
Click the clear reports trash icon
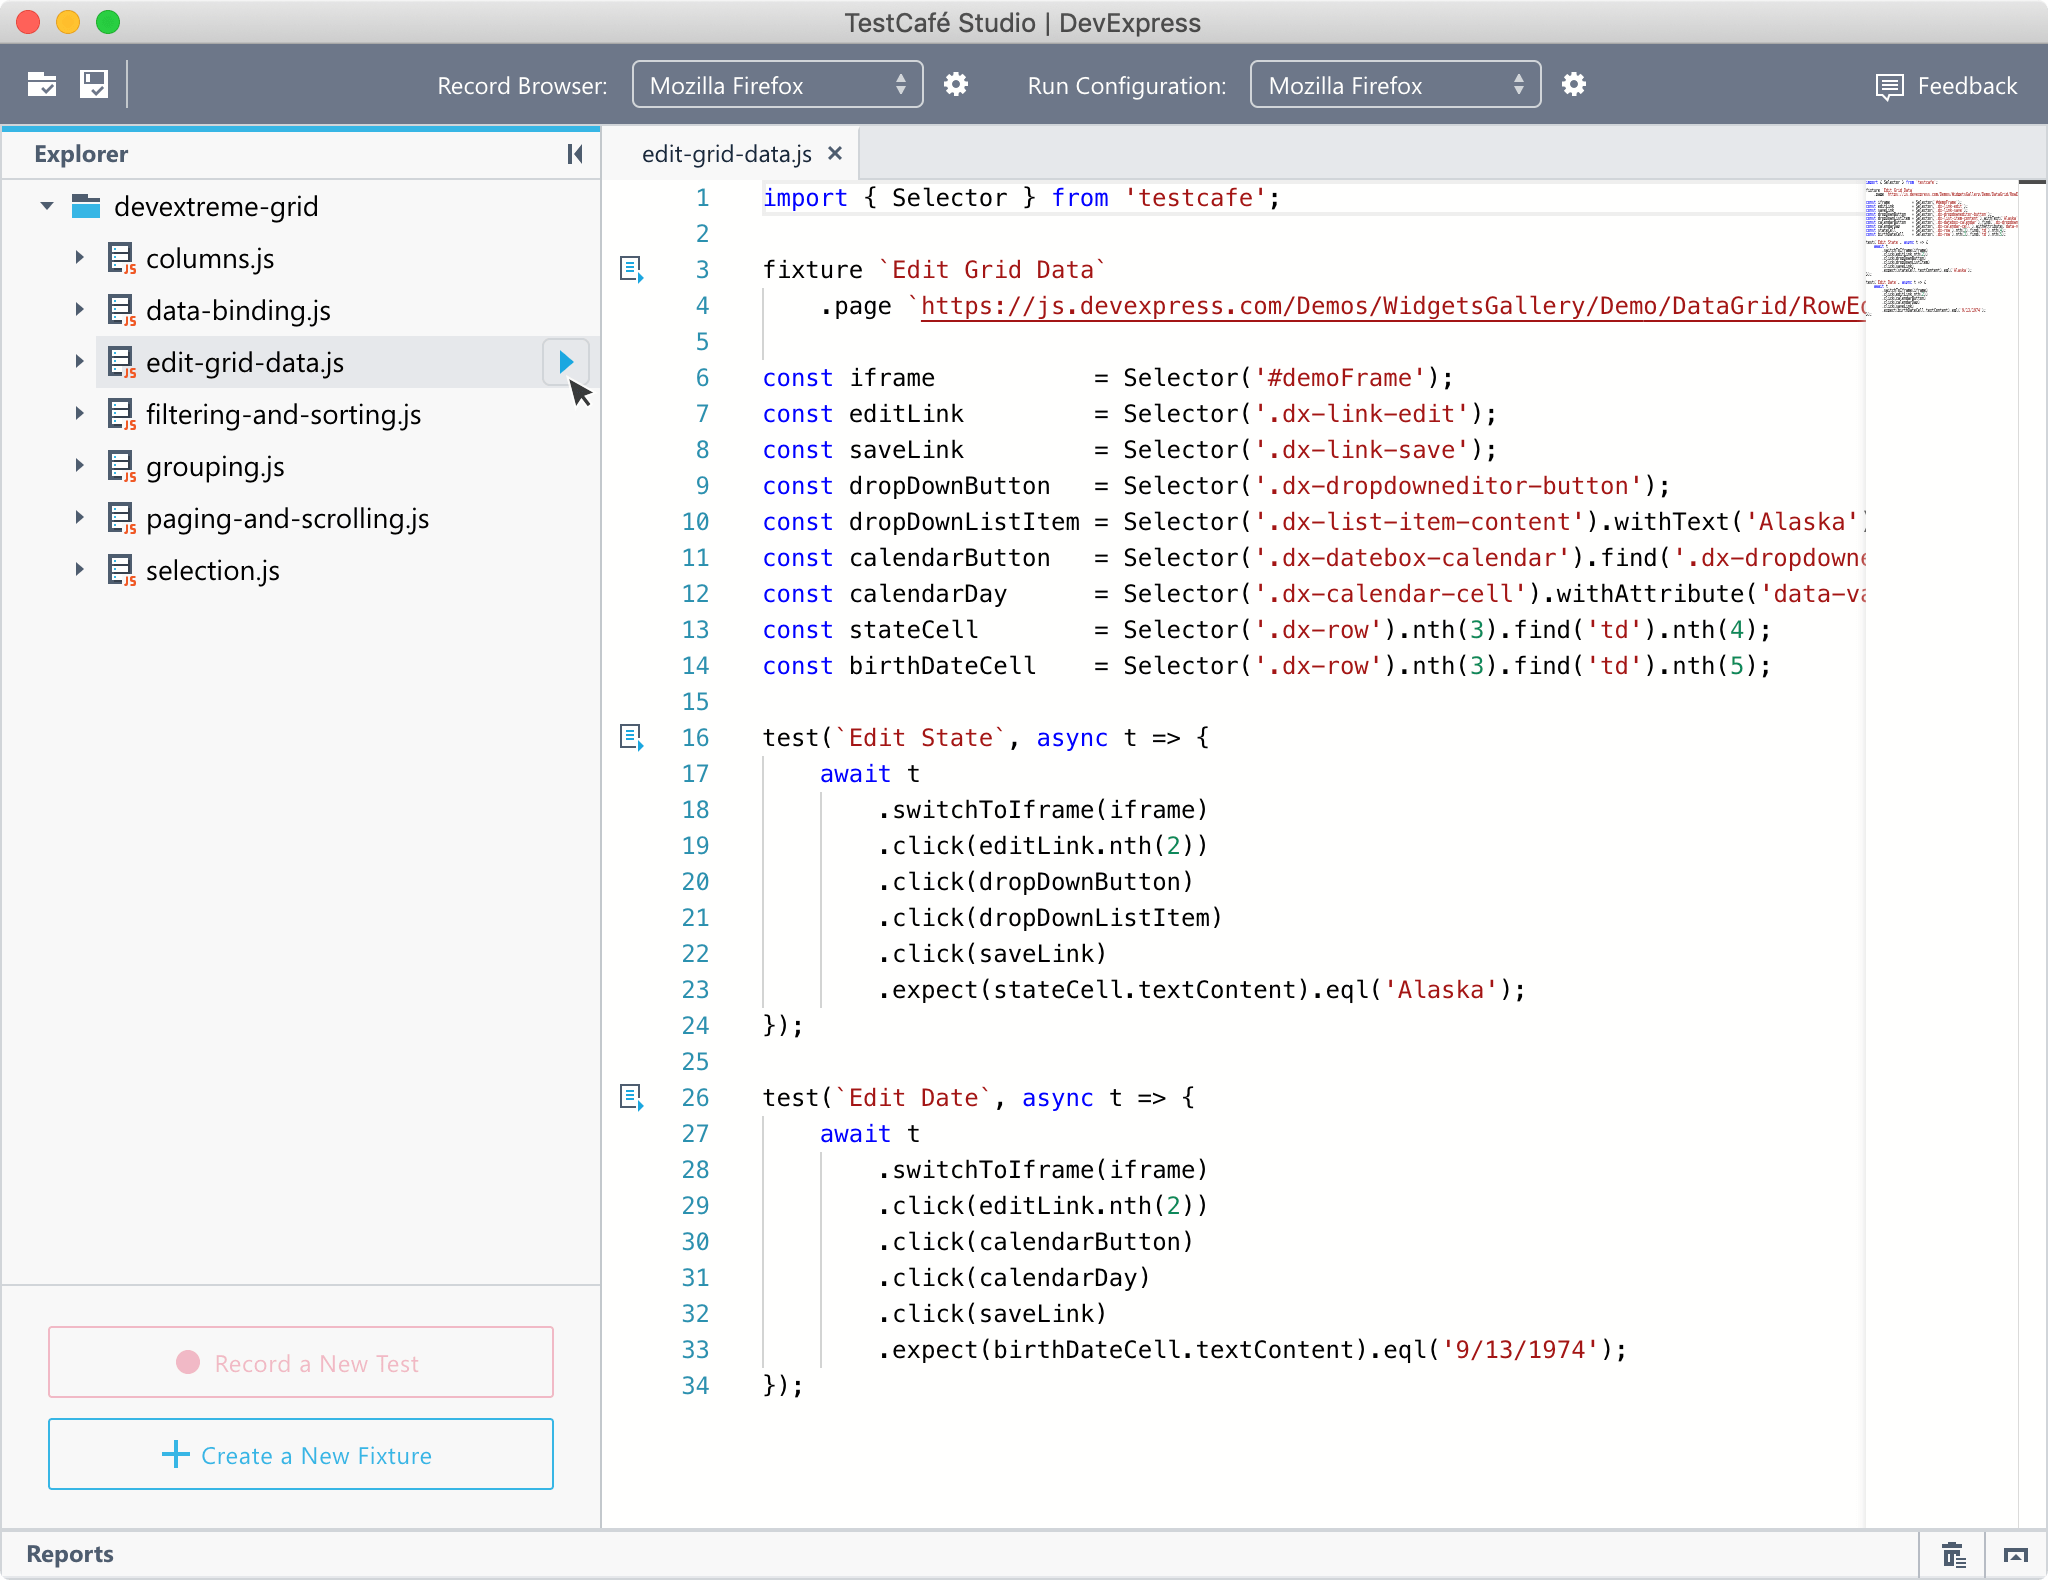pos(1953,1555)
